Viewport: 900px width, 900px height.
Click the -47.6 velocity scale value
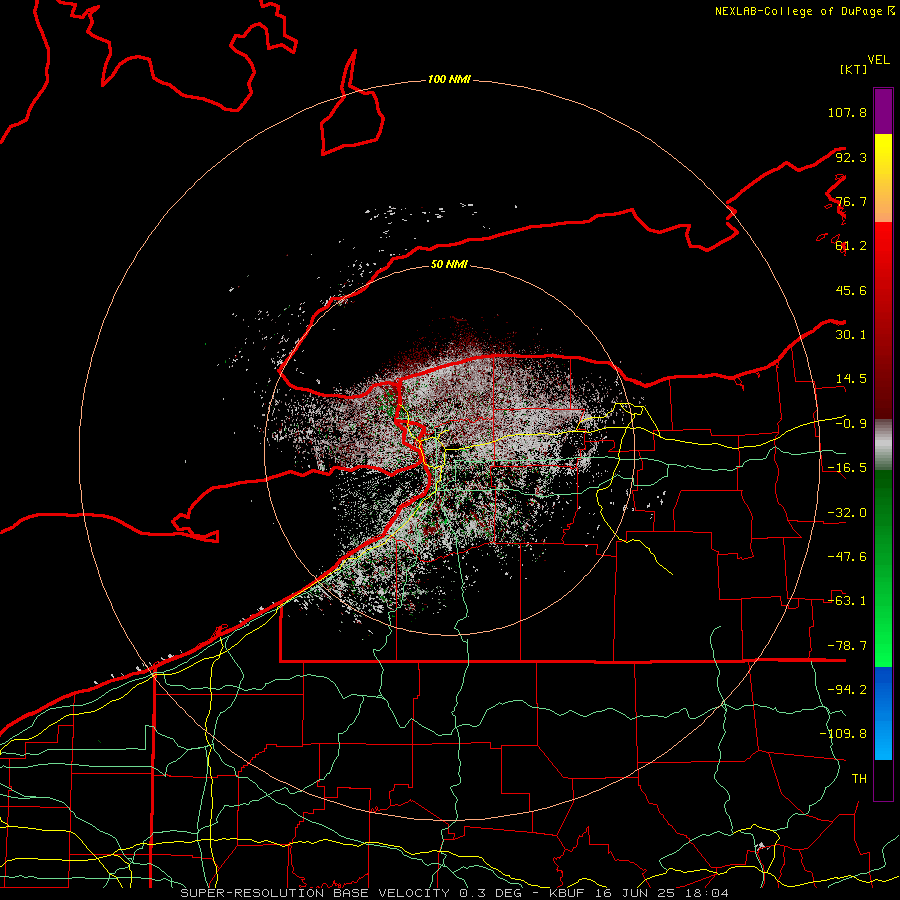click(x=847, y=557)
